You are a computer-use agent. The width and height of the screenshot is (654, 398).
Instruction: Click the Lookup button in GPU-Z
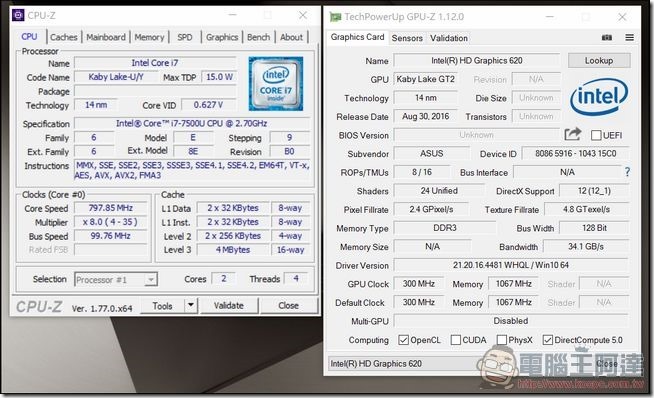point(599,60)
